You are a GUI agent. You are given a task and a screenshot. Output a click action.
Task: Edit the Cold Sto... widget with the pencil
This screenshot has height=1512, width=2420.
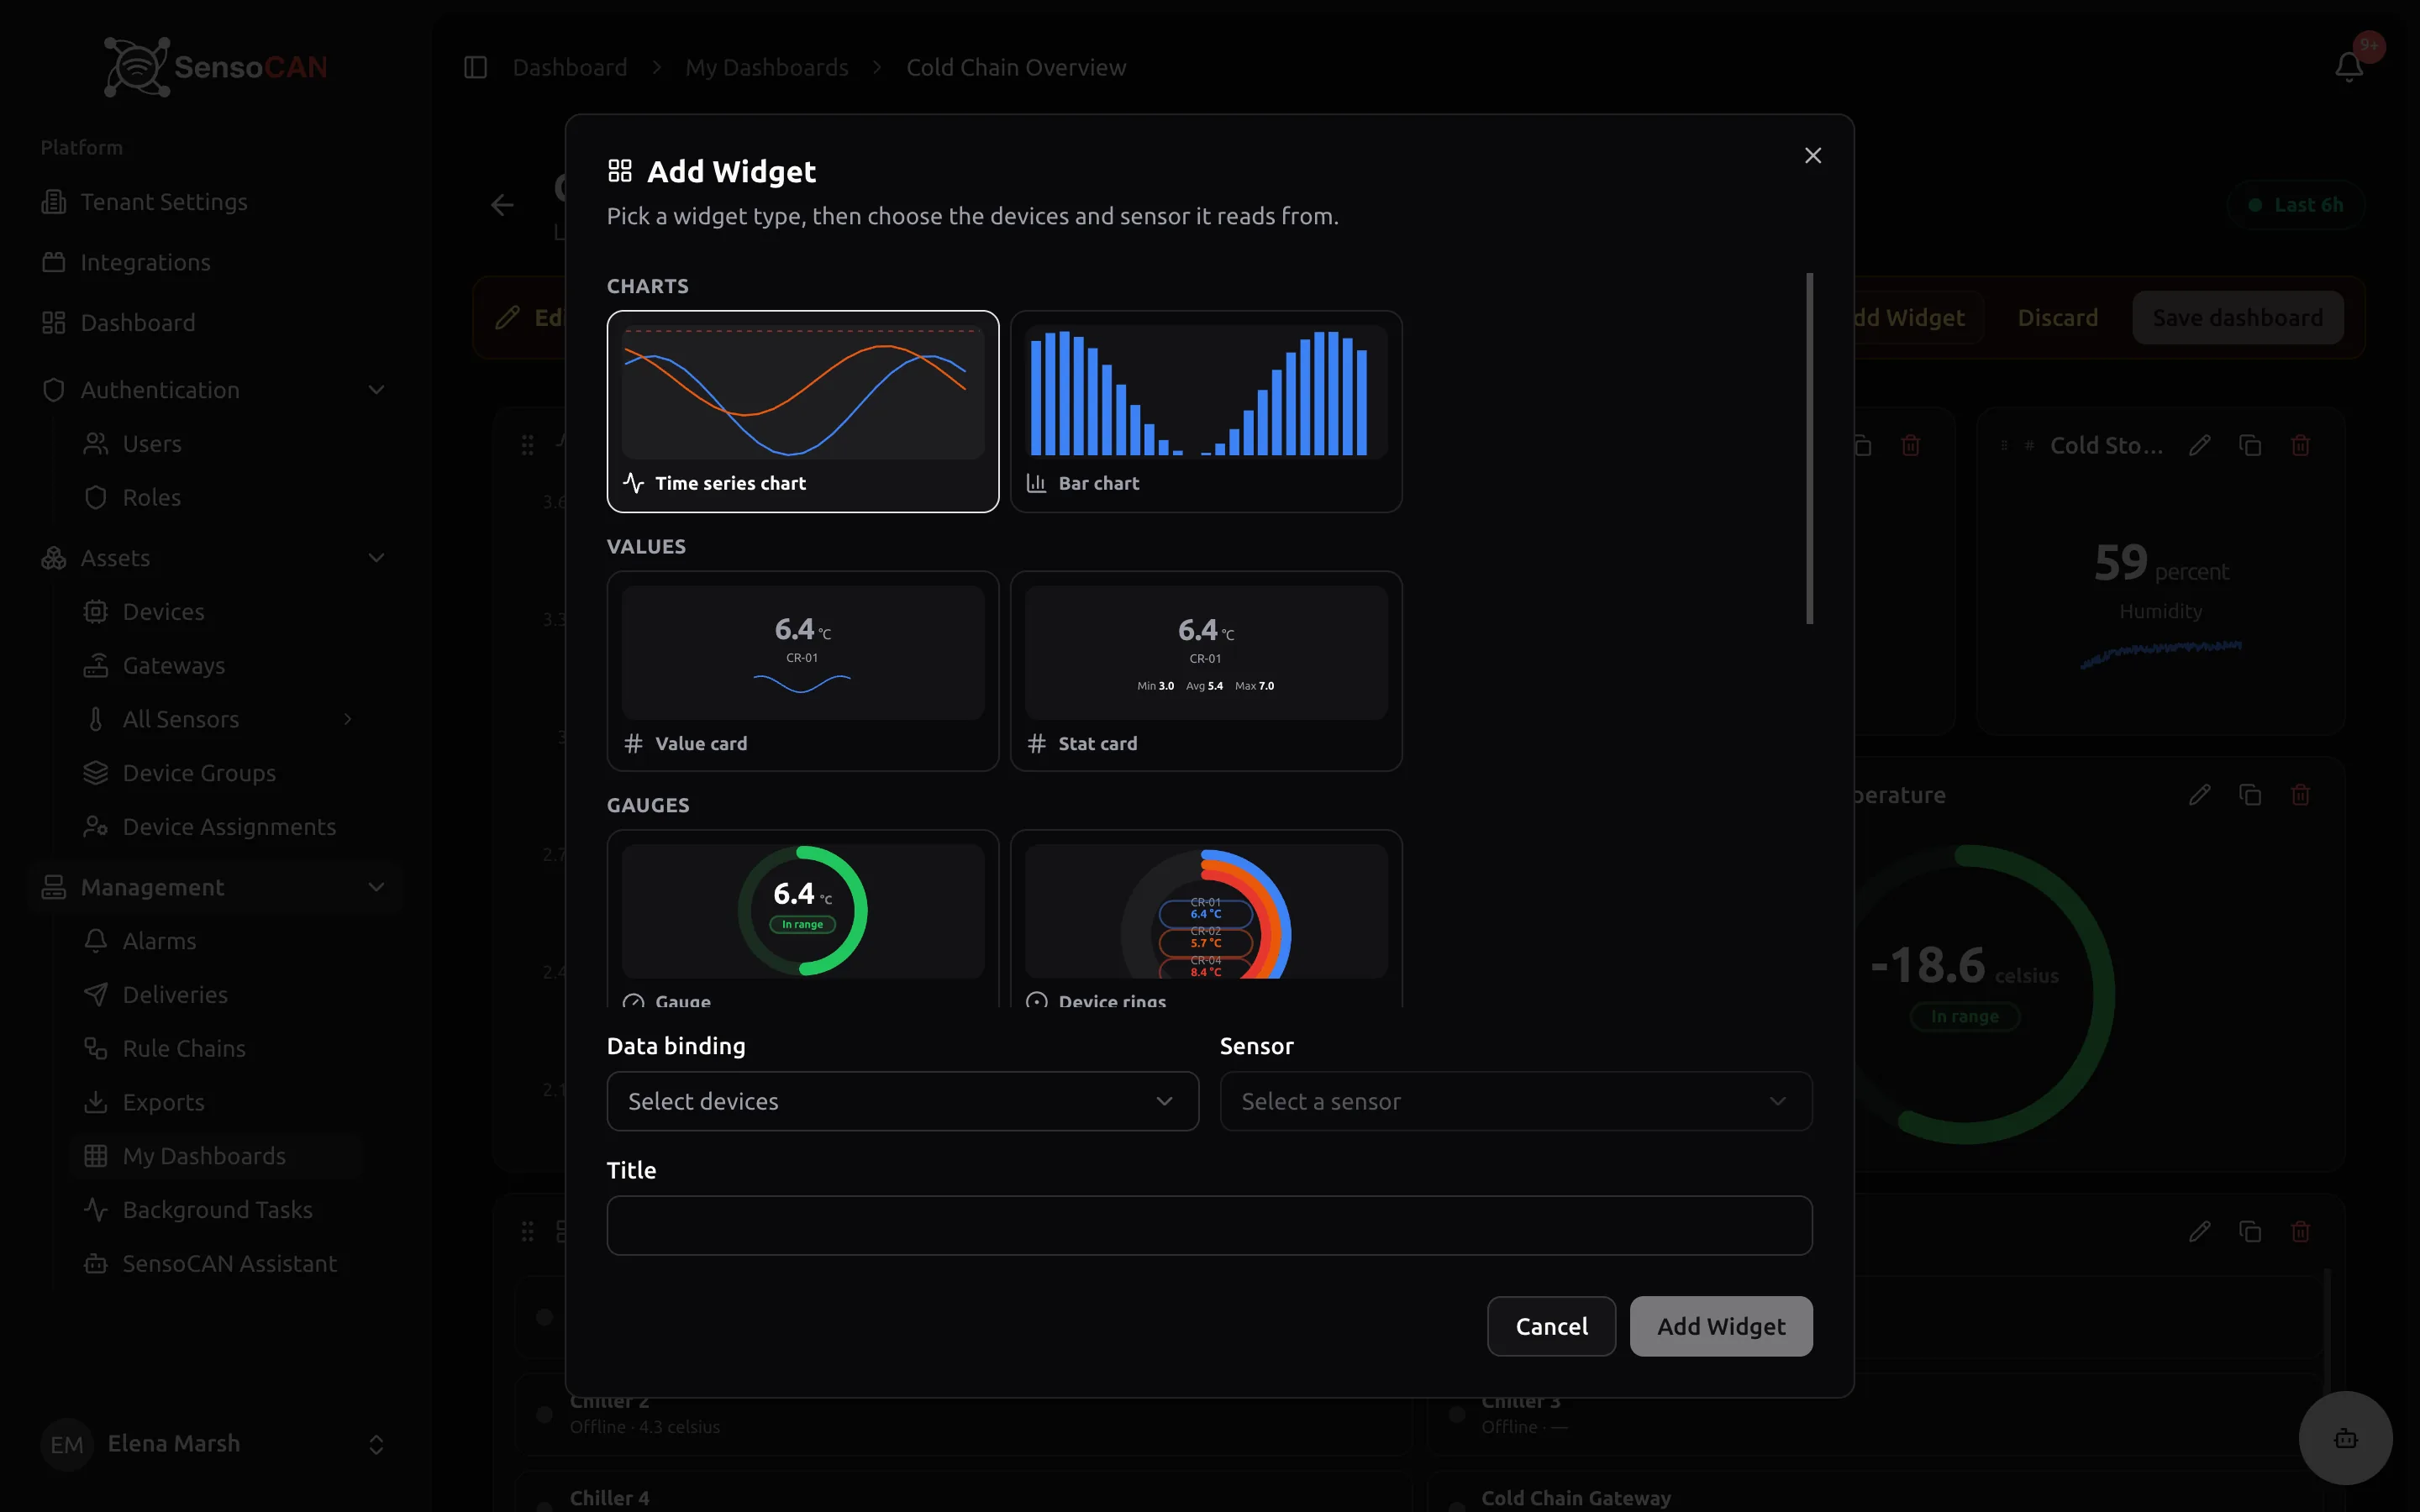pyautogui.click(x=2199, y=446)
